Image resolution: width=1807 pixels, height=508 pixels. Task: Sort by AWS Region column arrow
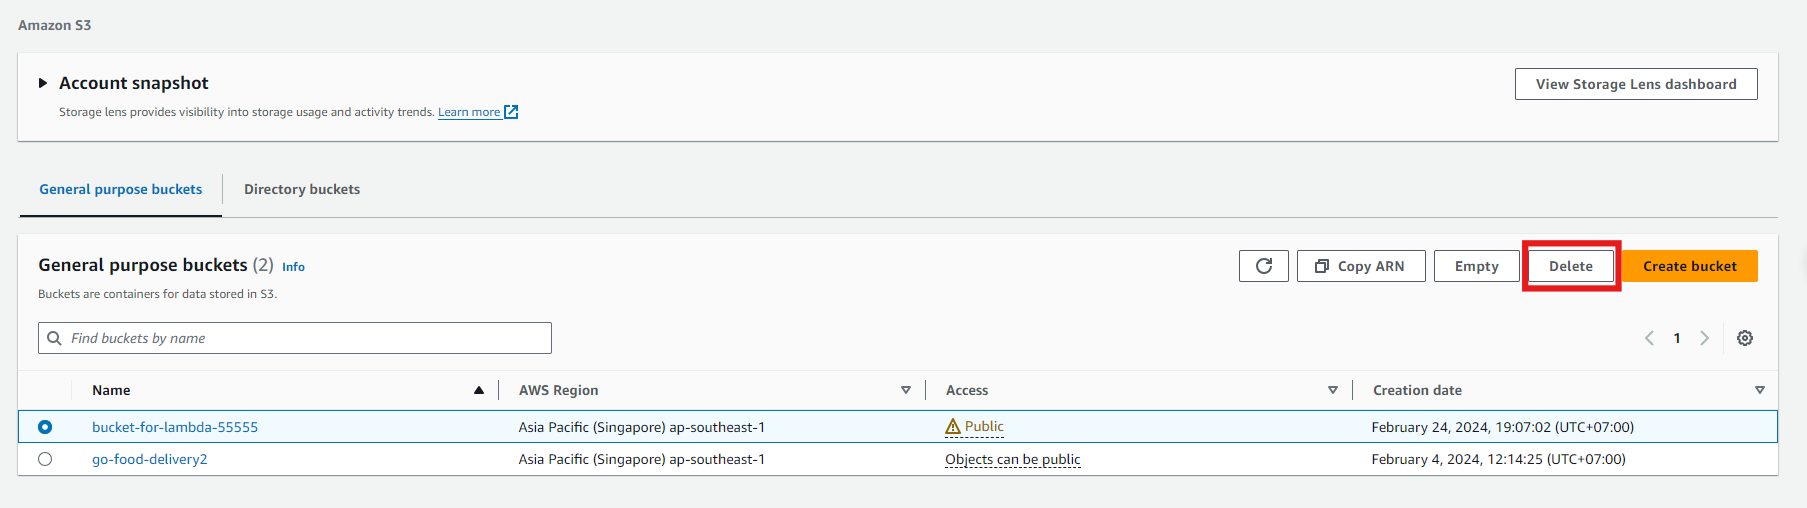906,390
